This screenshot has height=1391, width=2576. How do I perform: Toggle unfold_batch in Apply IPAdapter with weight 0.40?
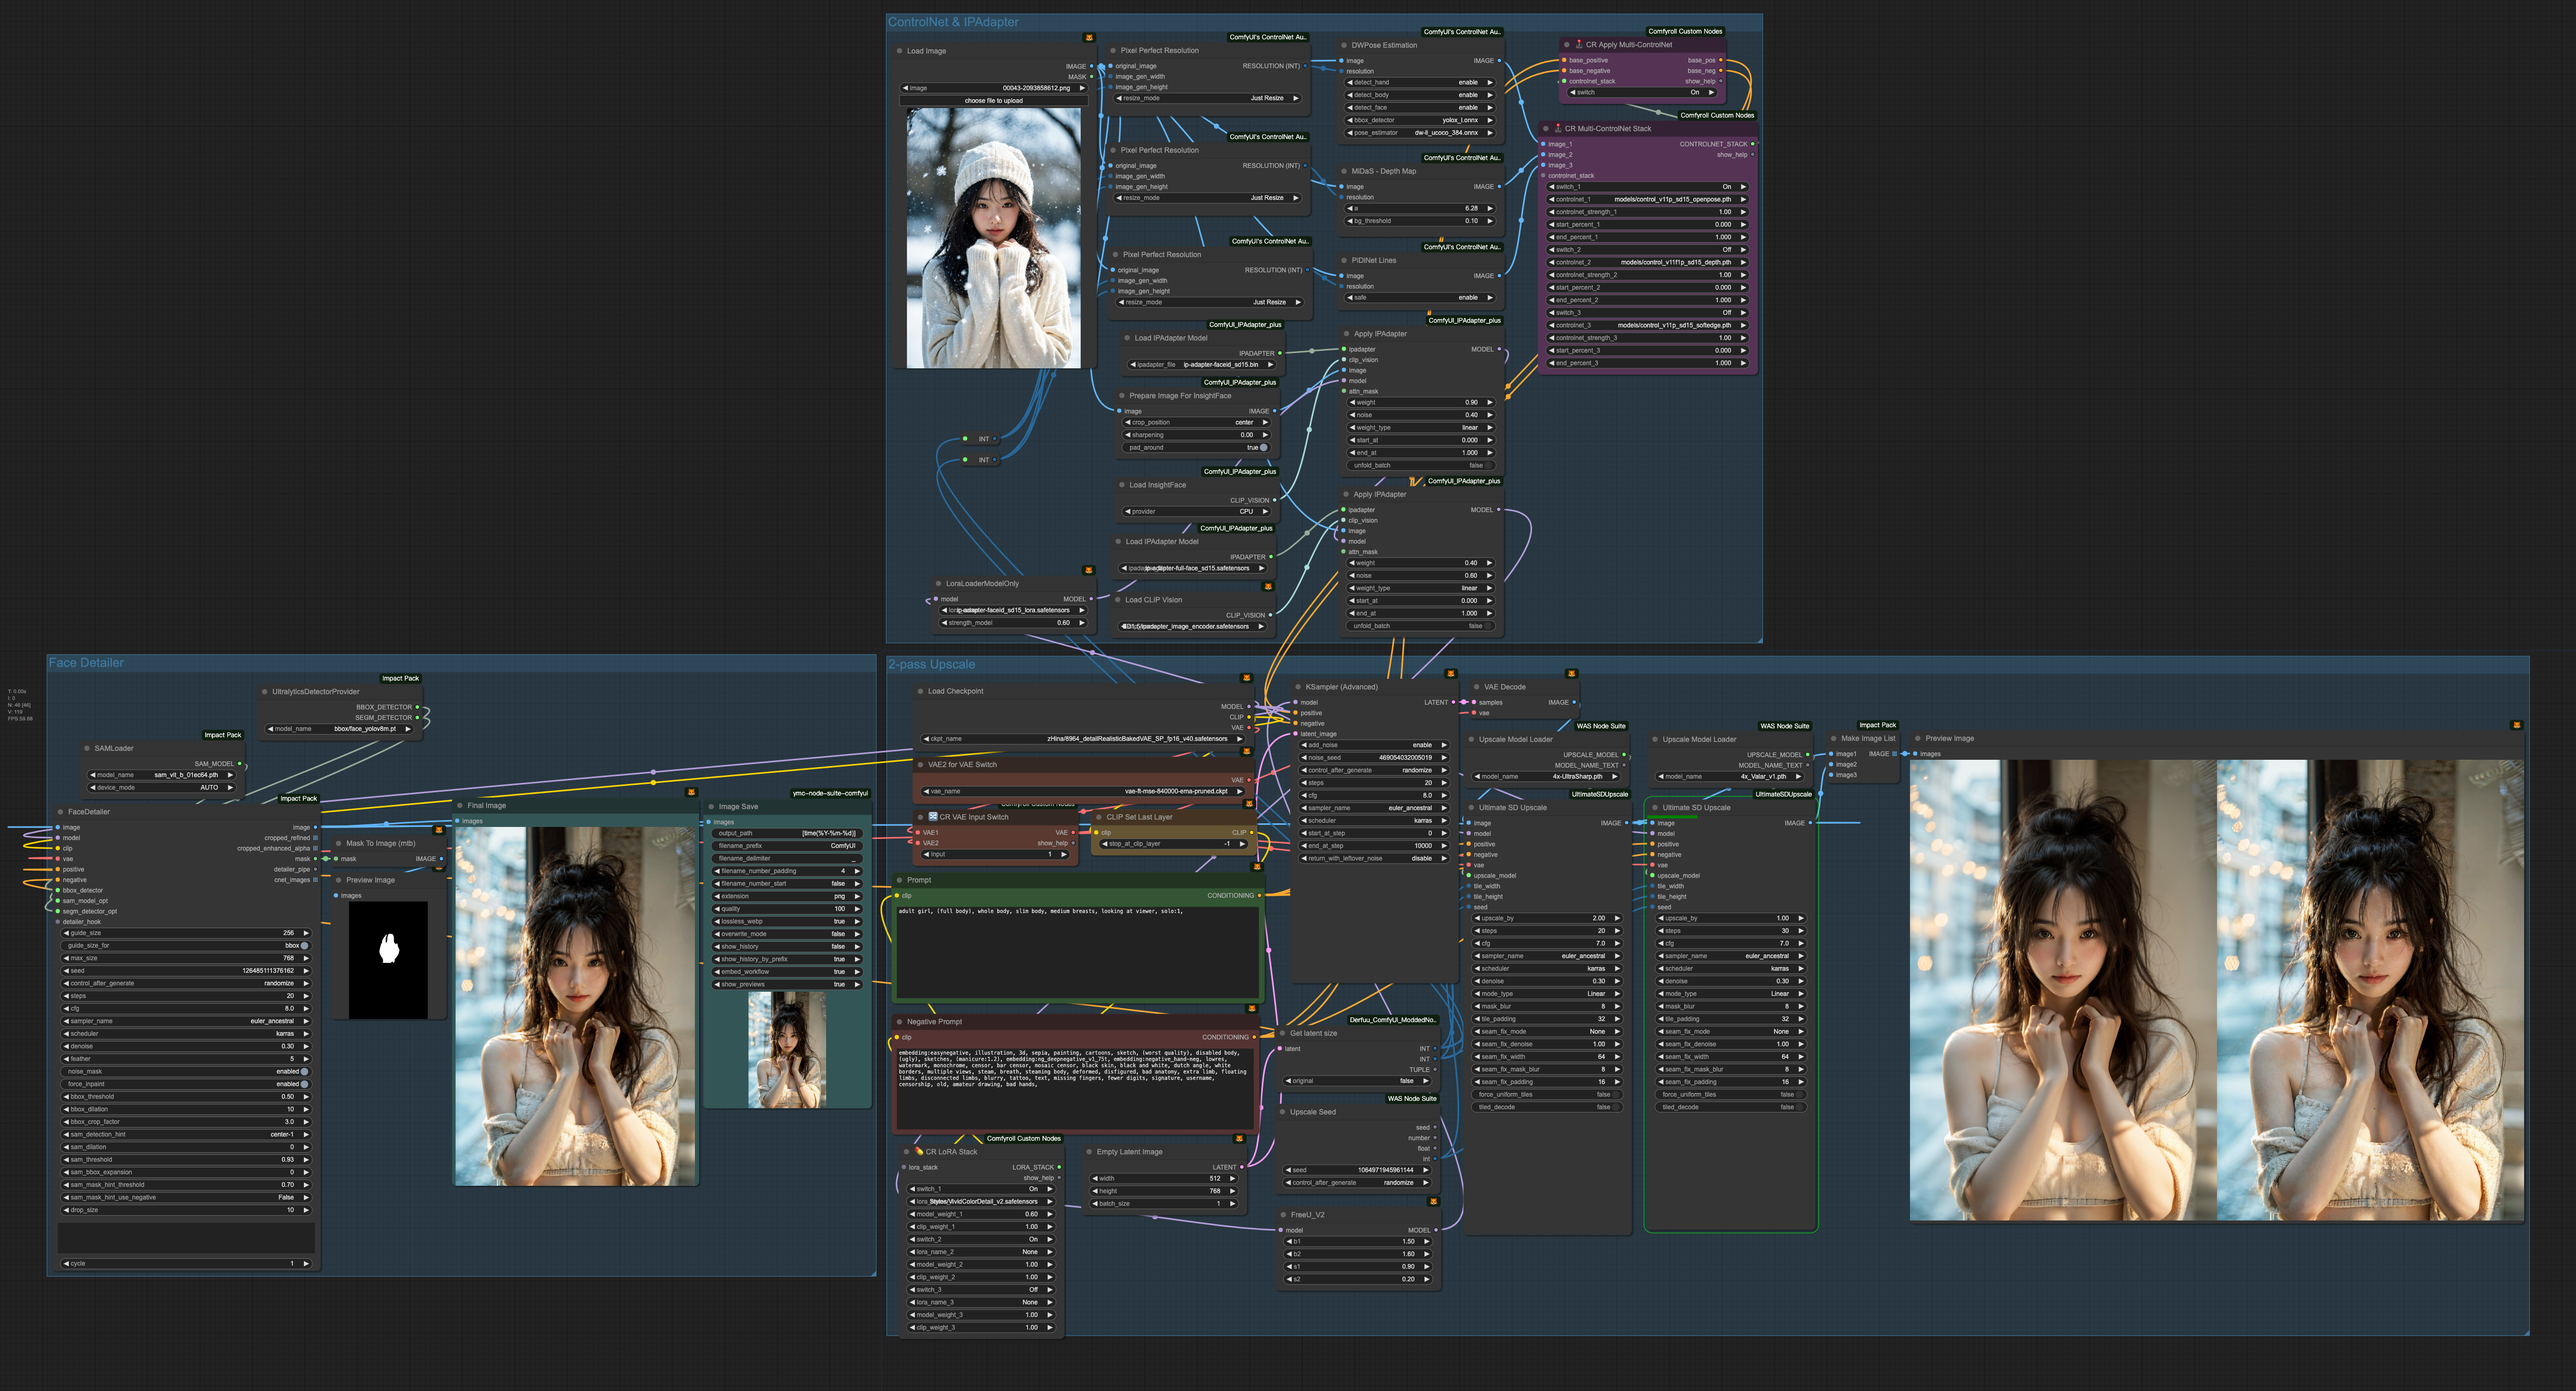tap(1489, 626)
